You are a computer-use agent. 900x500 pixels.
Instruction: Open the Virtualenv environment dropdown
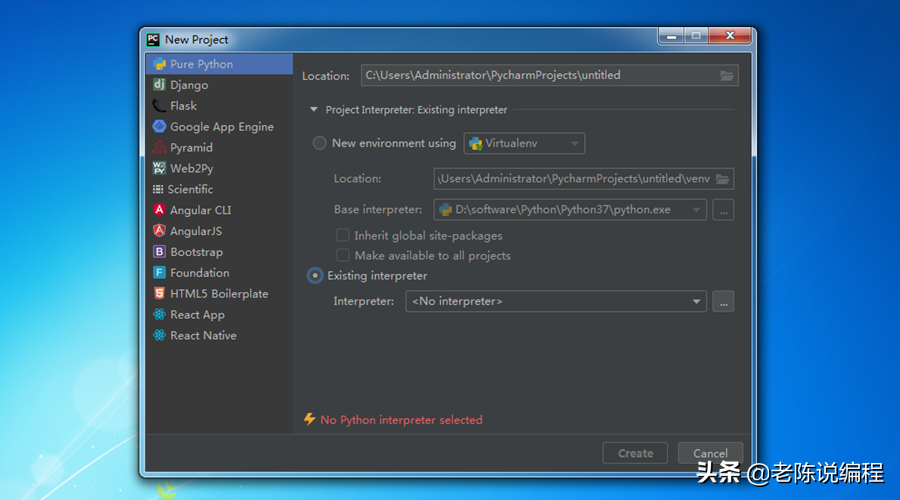[x=524, y=143]
